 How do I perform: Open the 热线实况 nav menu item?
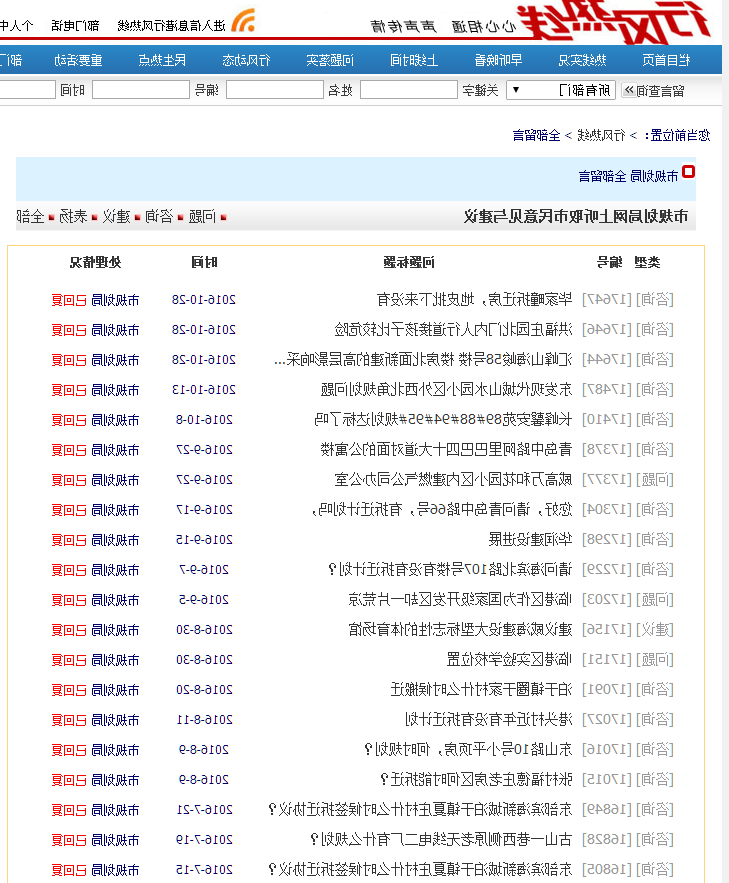point(582,60)
